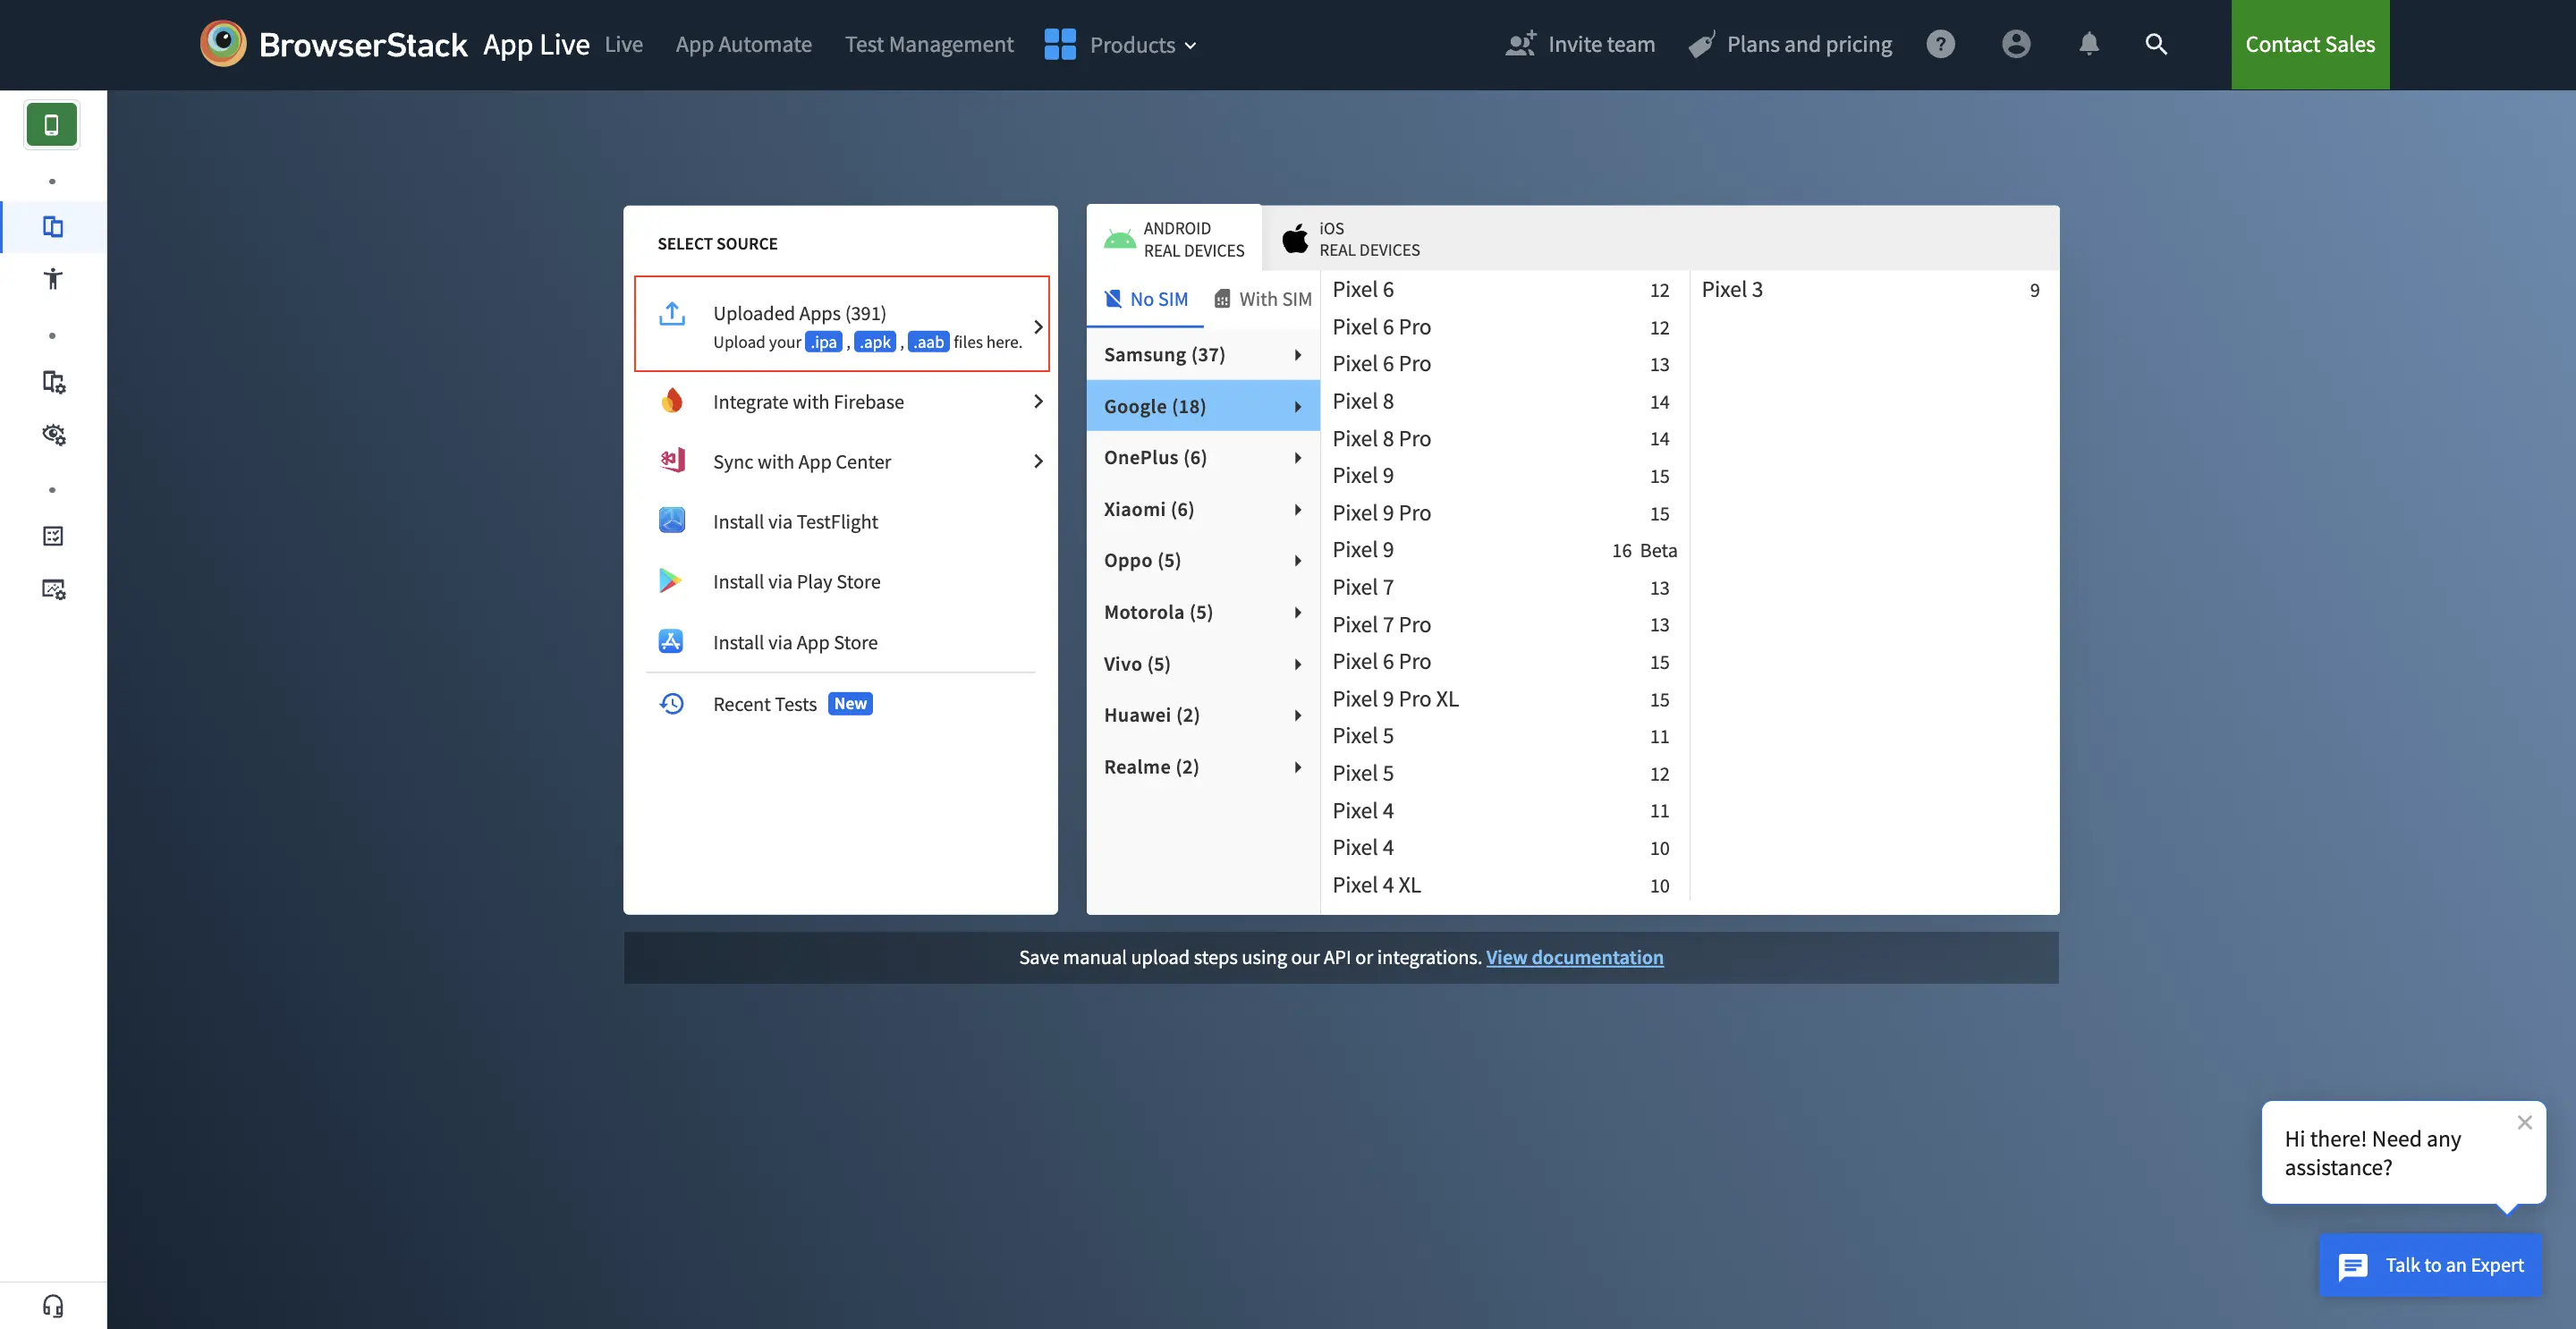This screenshot has height=1329, width=2576.
Task: Click the checklist sidebar icon
Action: coord(53,536)
